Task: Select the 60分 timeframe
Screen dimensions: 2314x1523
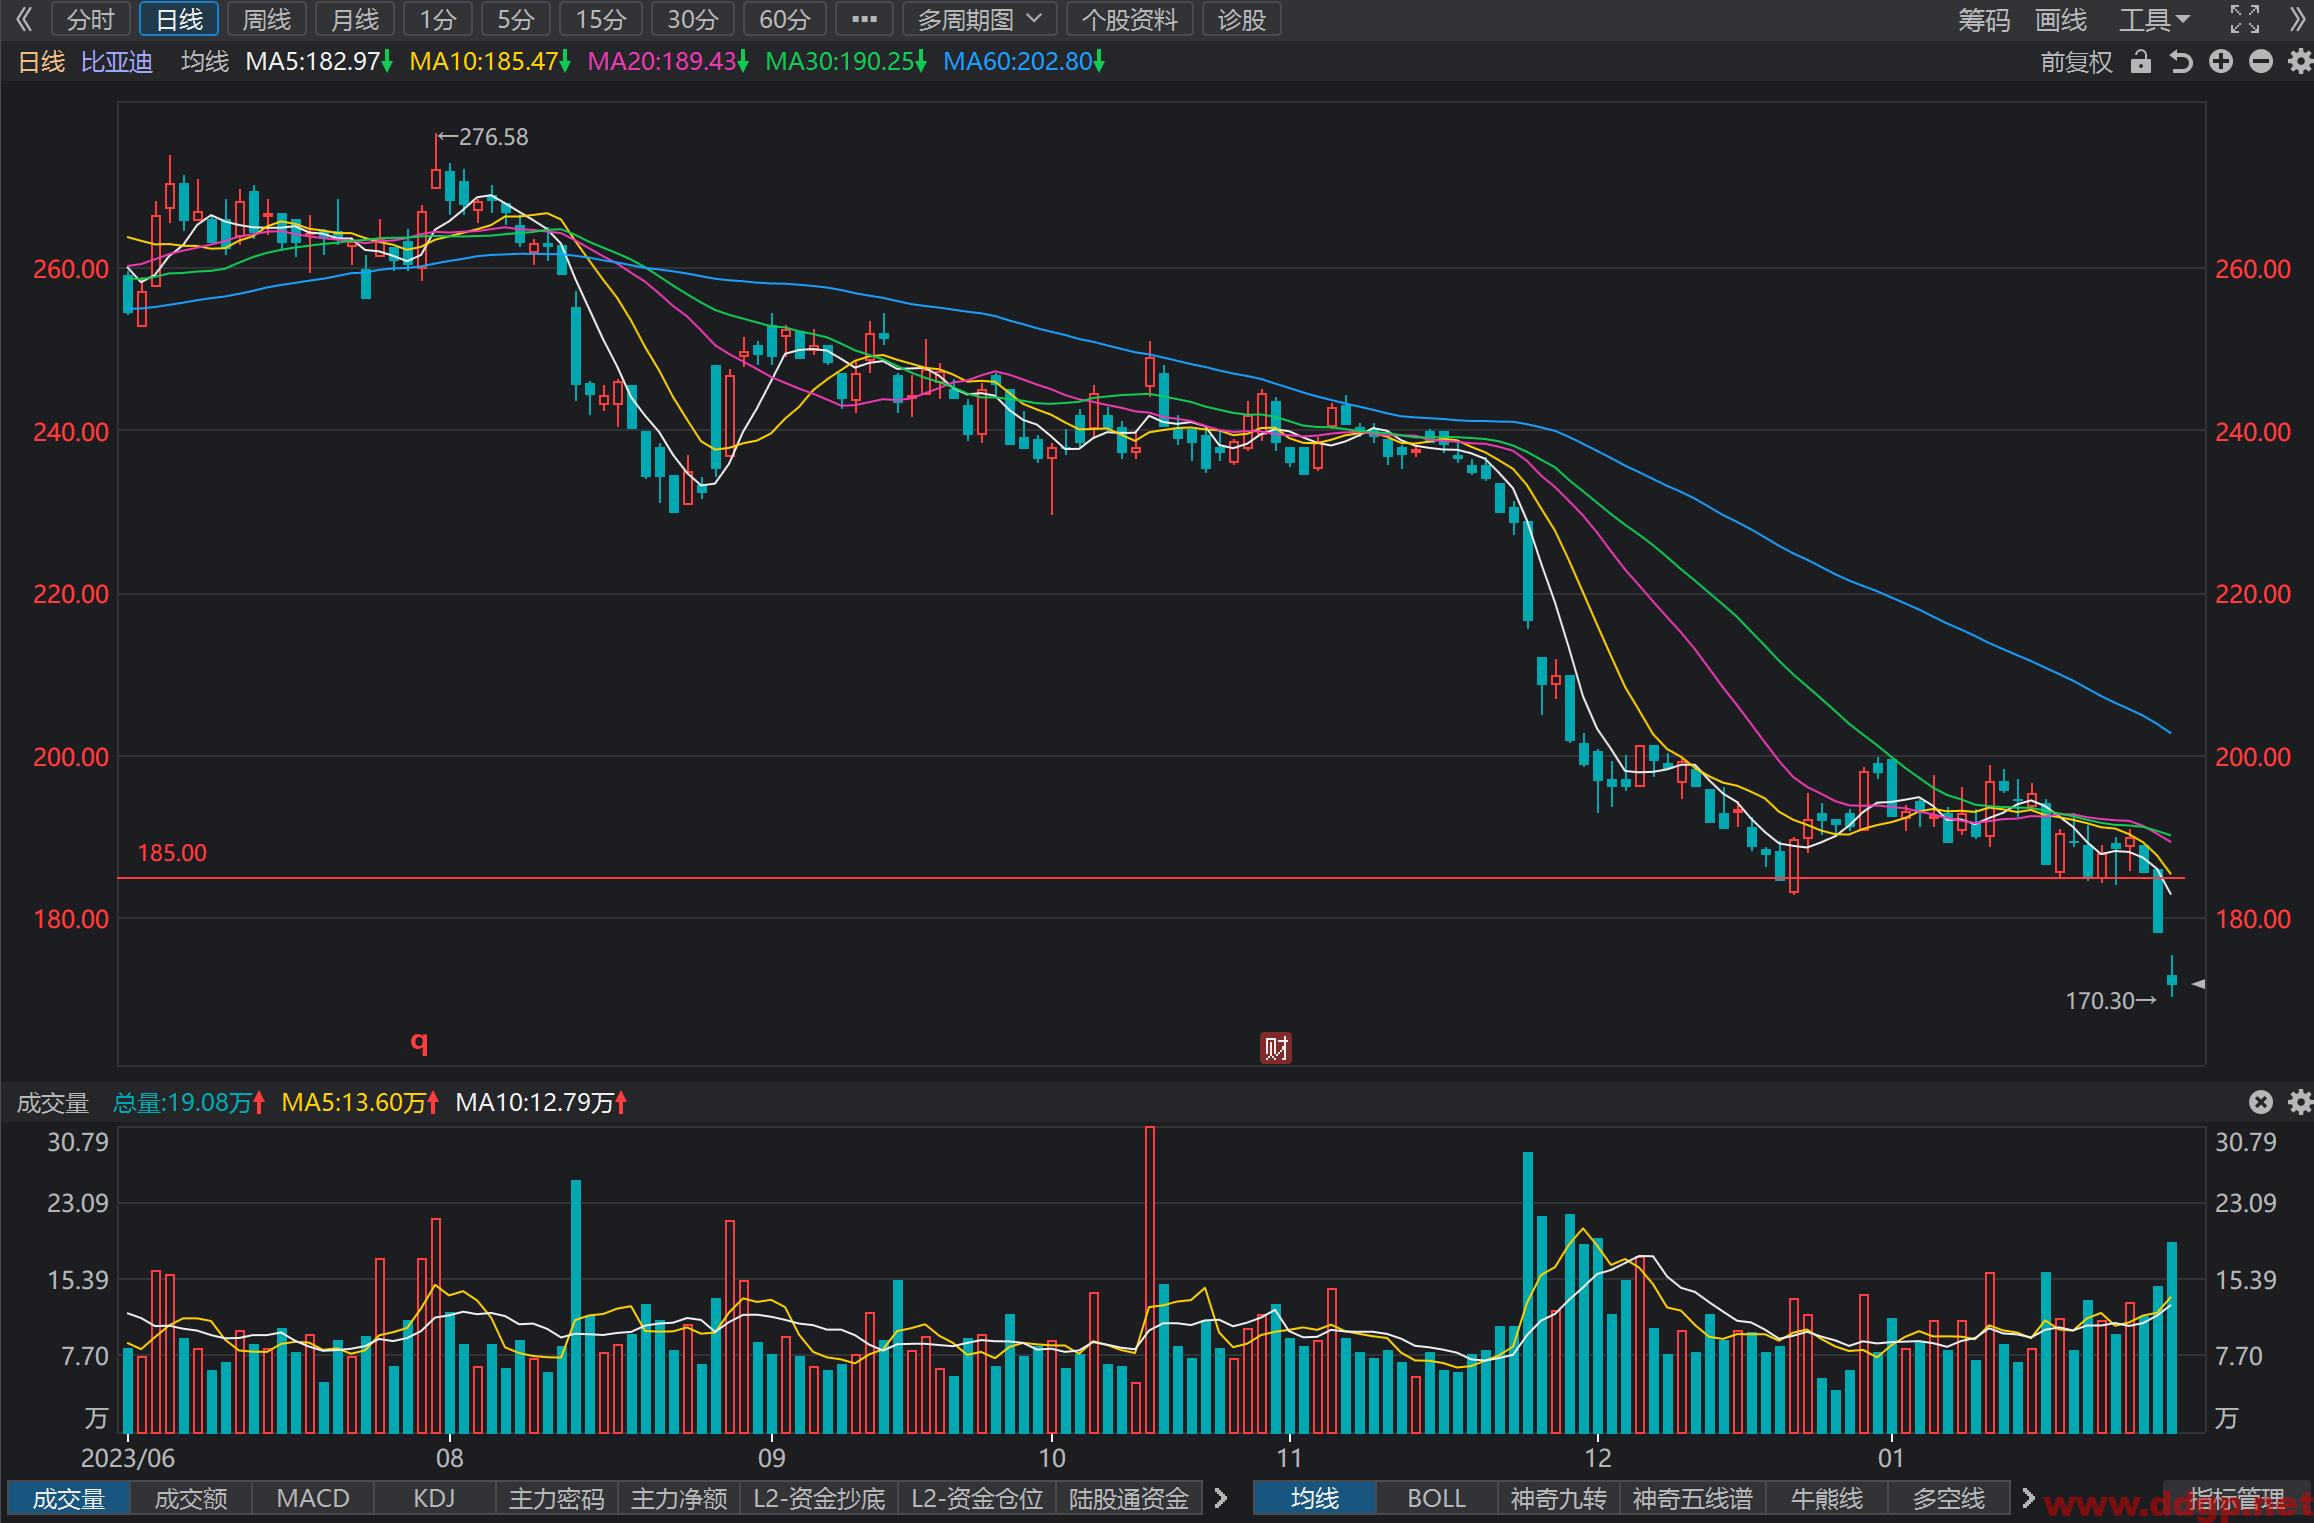Action: click(x=785, y=19)
